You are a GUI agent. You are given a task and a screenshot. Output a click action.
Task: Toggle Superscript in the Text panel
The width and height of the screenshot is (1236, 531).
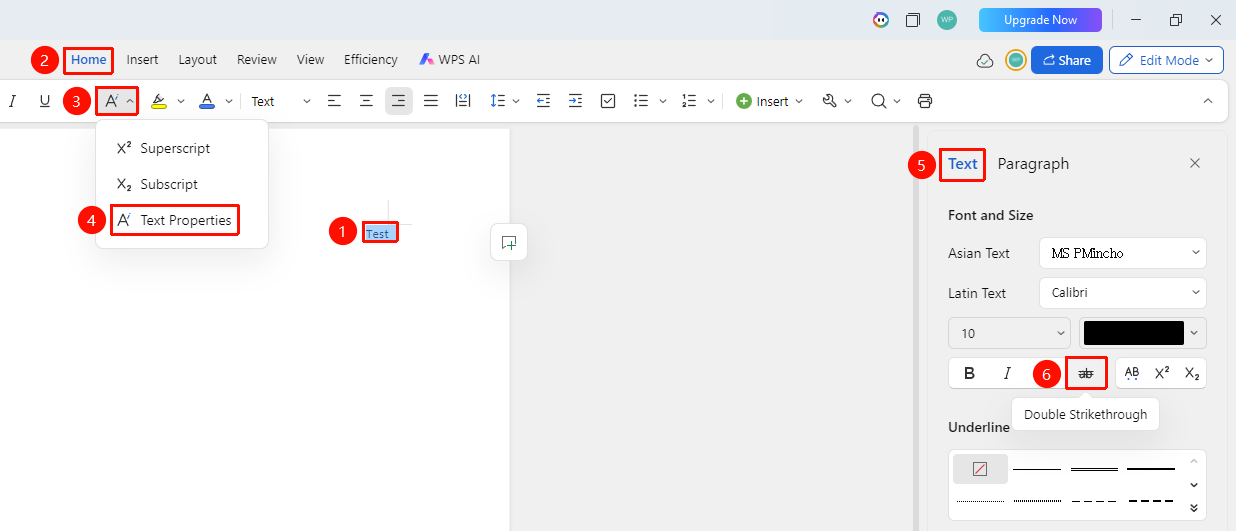click(x=1162, y=373)
